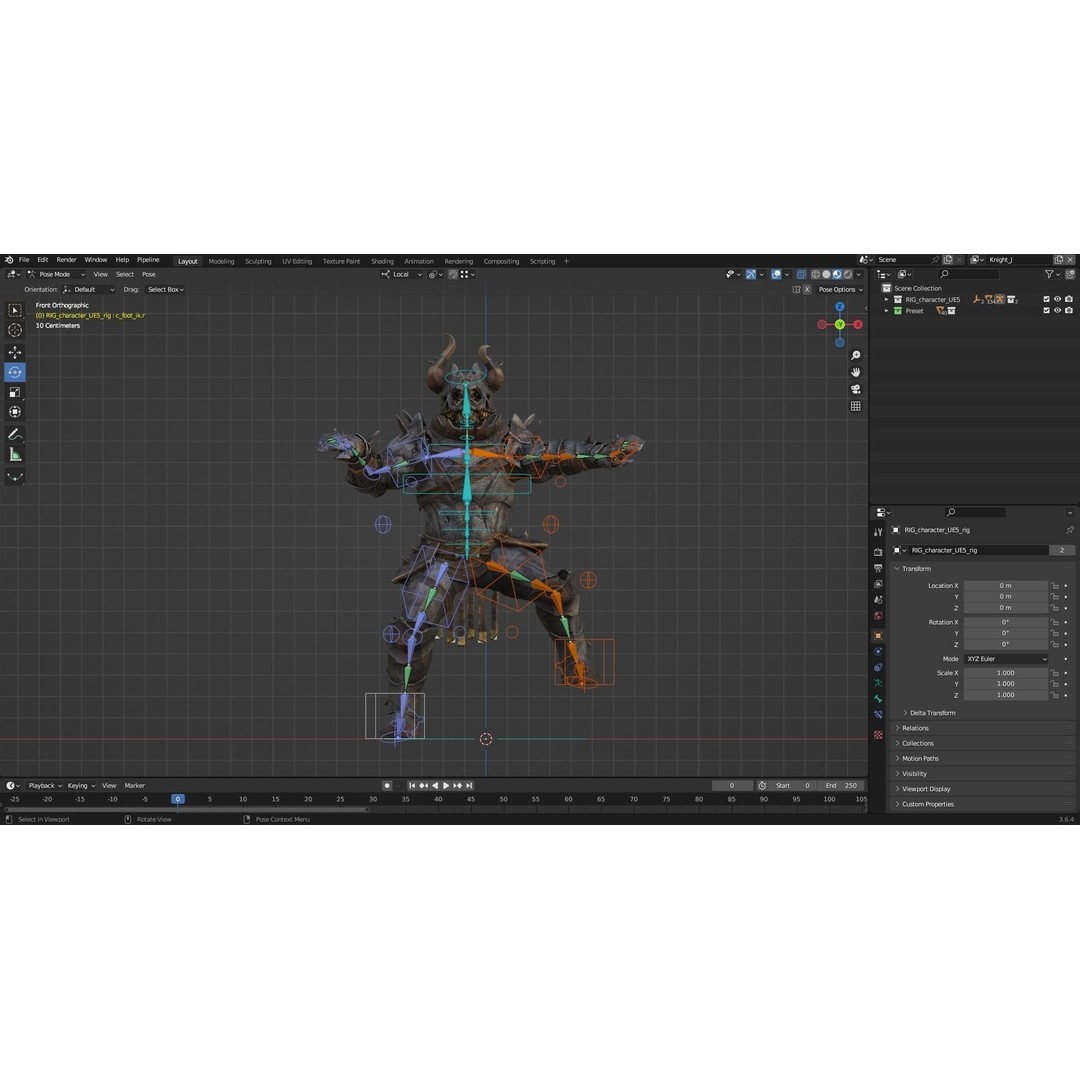
Task: Select the Rotate tool
Action: (x=14, y=372)
